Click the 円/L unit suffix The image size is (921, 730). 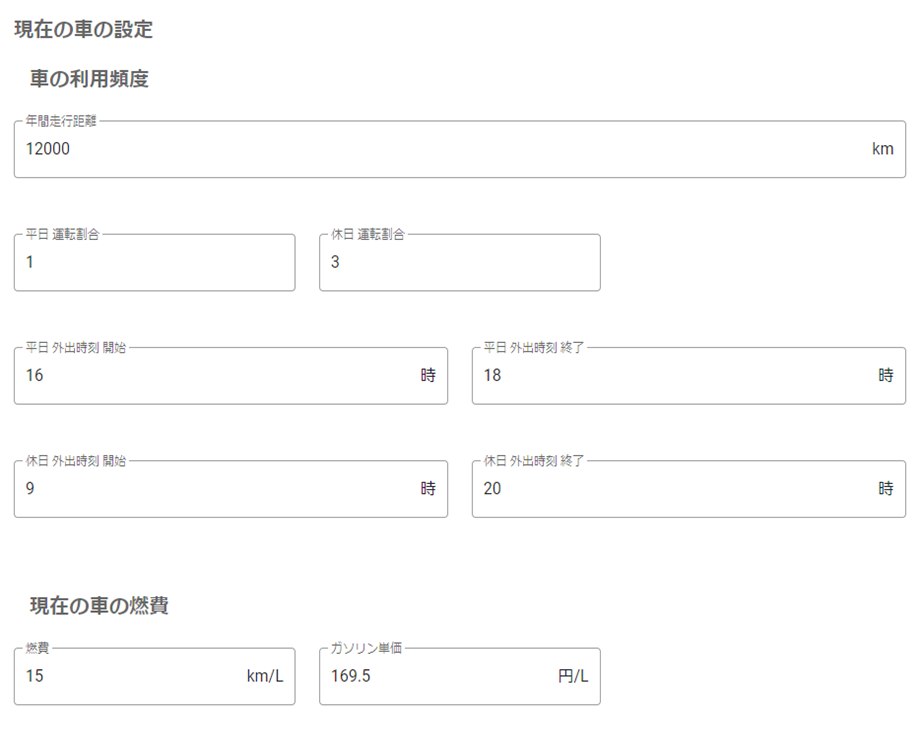click(573, 676)
